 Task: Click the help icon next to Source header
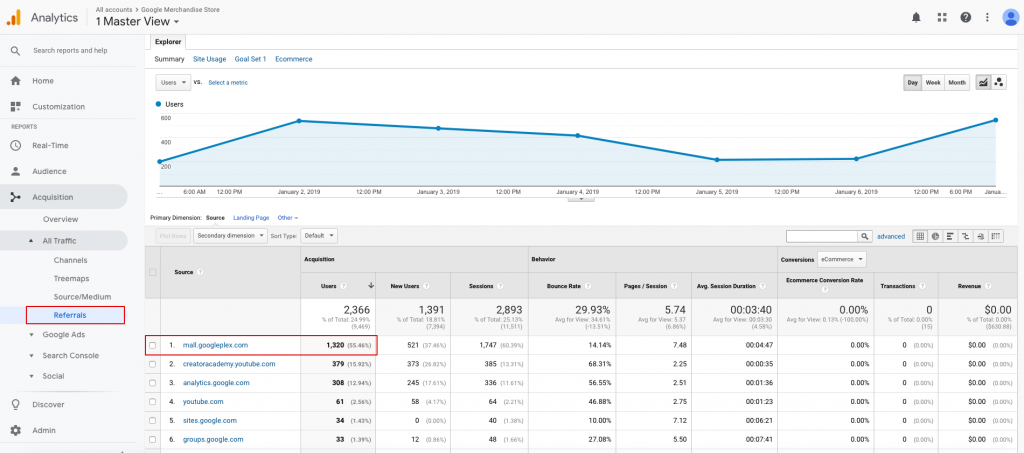pyautogui.click(x=200, y=272)
